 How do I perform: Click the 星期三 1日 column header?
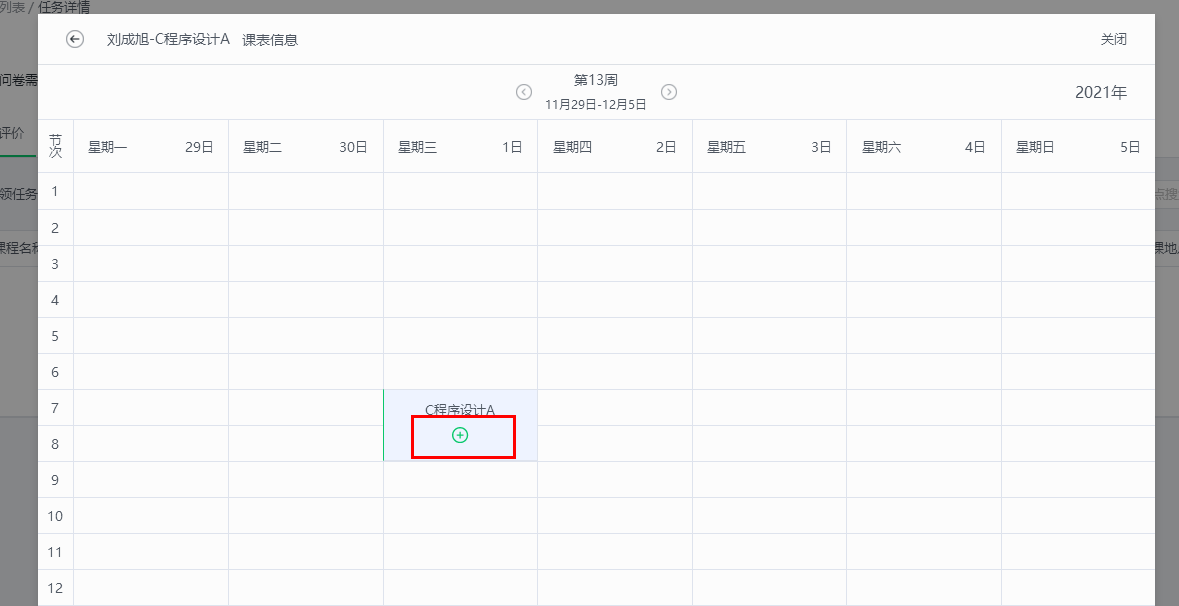[x=460, y=147]
